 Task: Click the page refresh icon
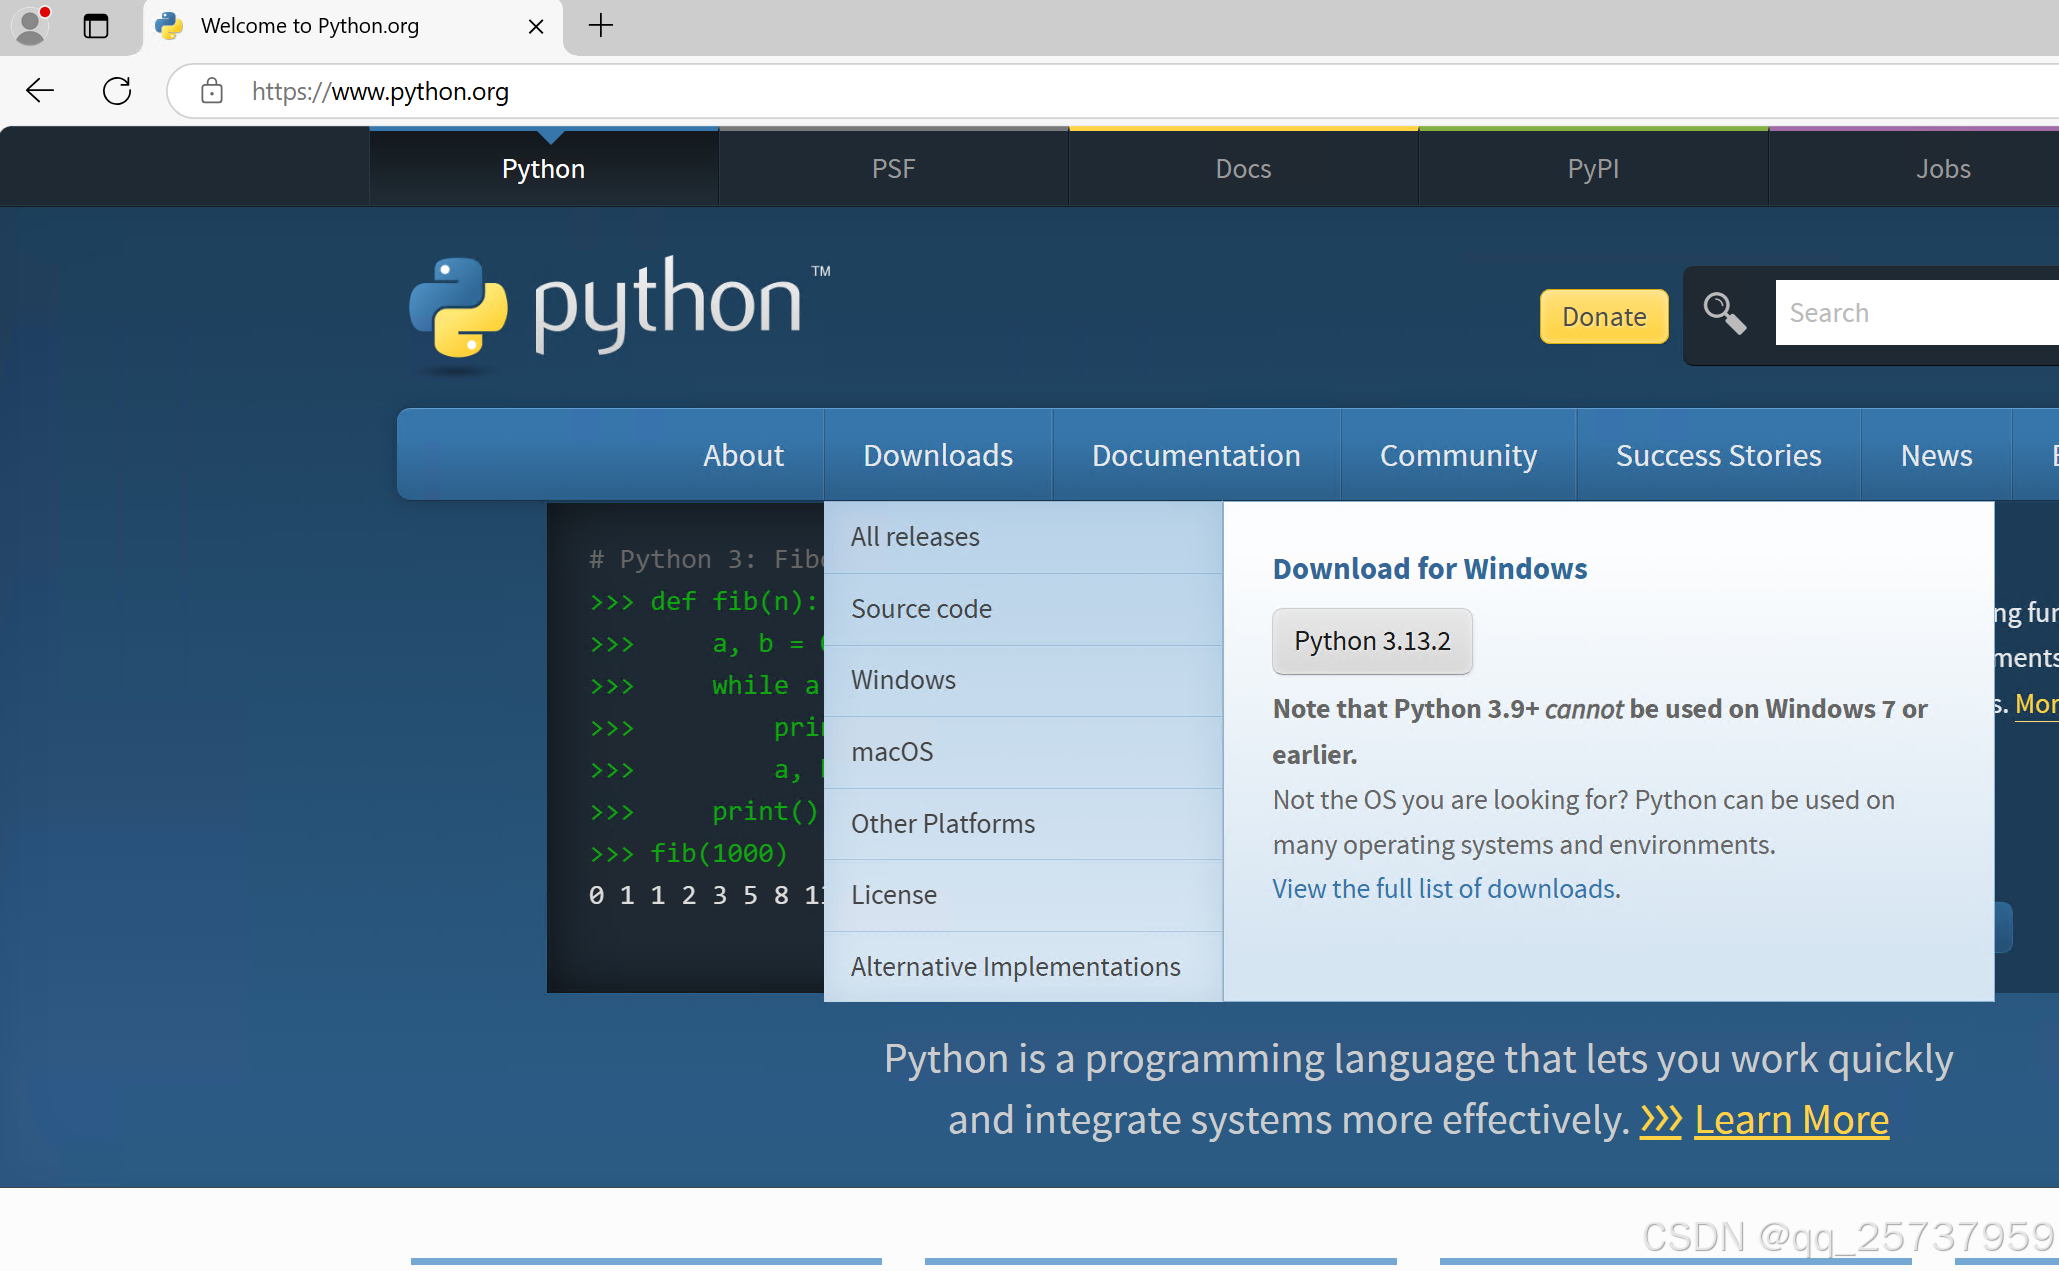coord(117,91)
